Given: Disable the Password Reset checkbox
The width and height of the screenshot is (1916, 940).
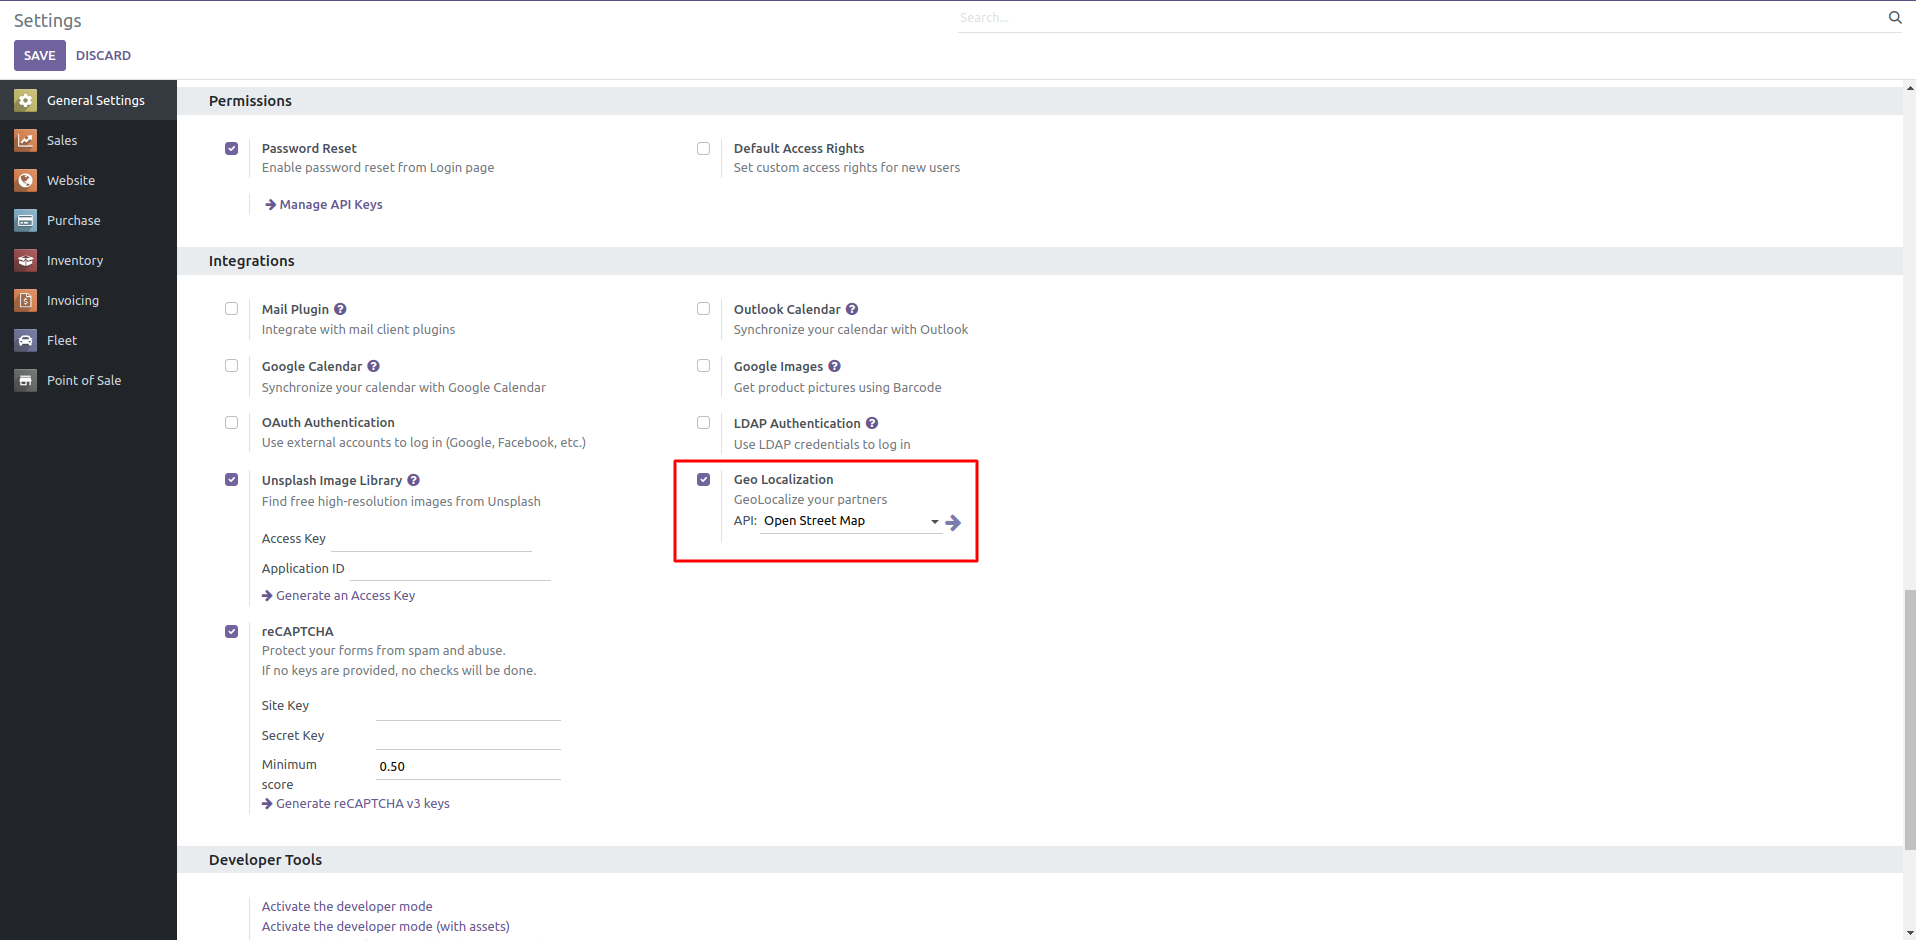Looking at the screenshot, I should click(232, 148).
